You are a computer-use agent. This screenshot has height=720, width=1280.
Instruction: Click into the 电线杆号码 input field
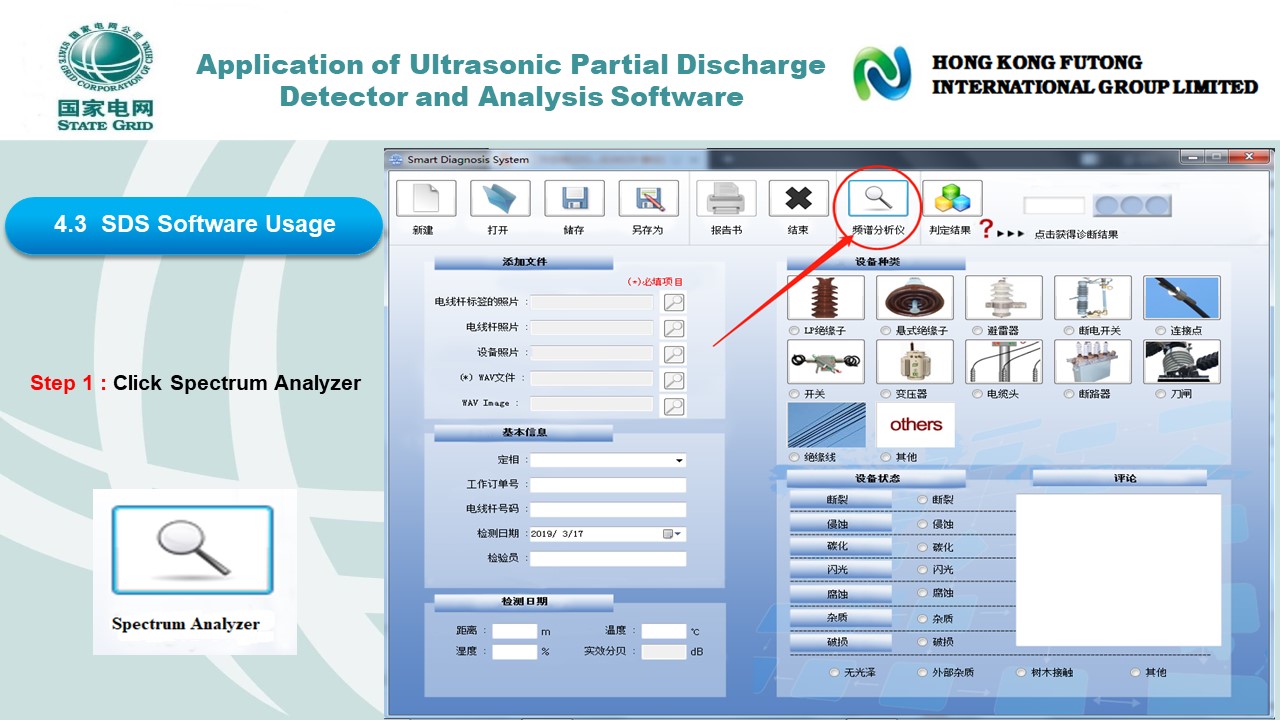[608, 510]
